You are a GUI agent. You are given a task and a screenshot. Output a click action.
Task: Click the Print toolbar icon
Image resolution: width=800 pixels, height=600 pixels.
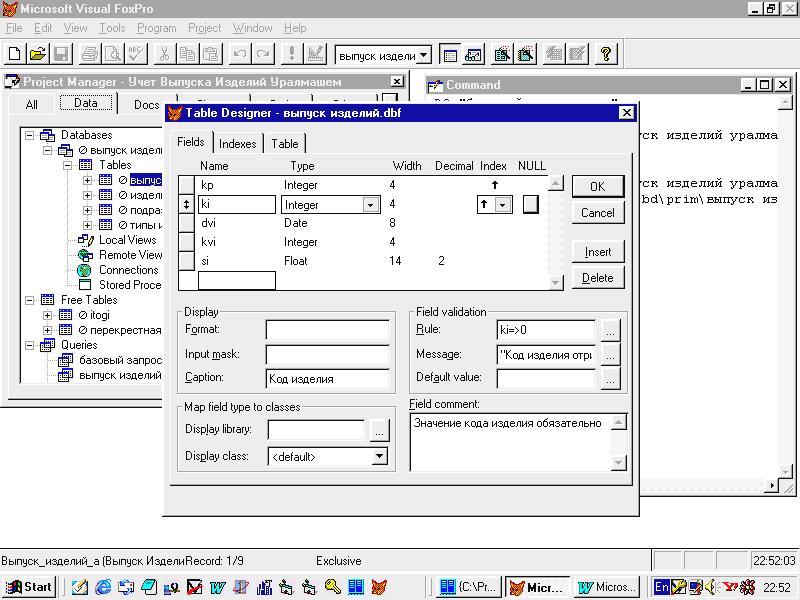click(90, 54)
